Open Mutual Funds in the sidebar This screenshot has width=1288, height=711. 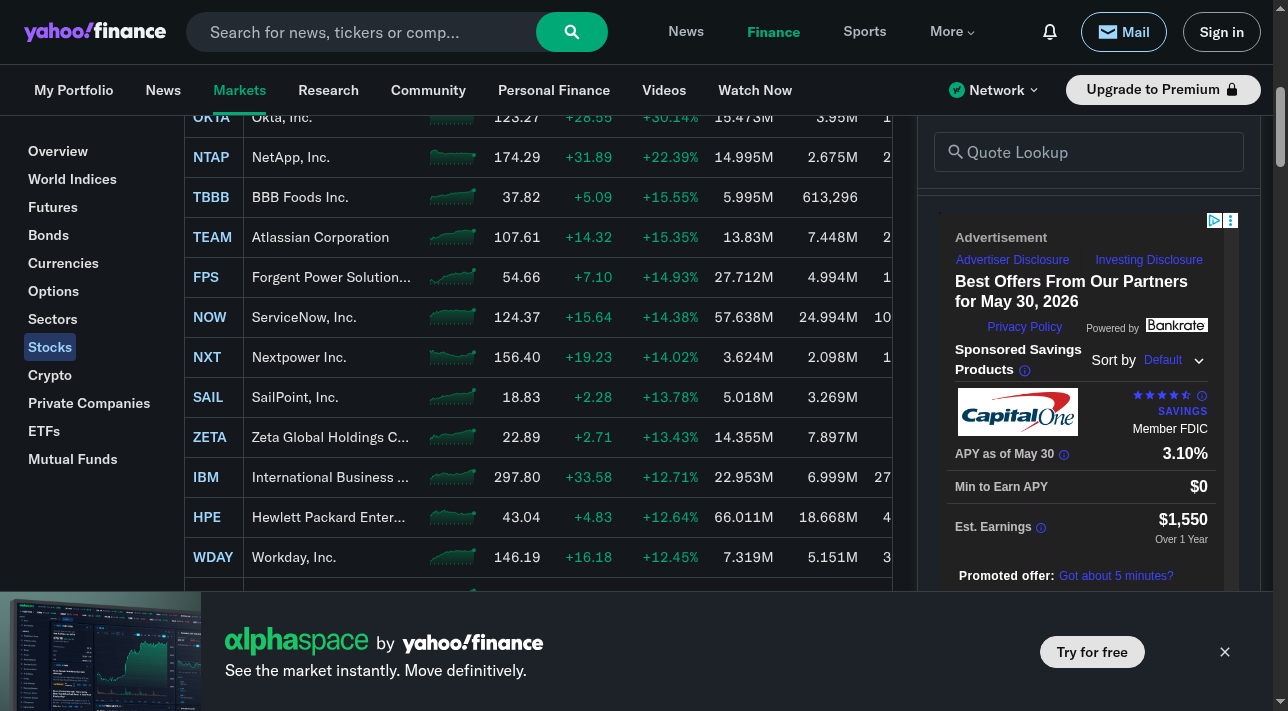[73, 459]
